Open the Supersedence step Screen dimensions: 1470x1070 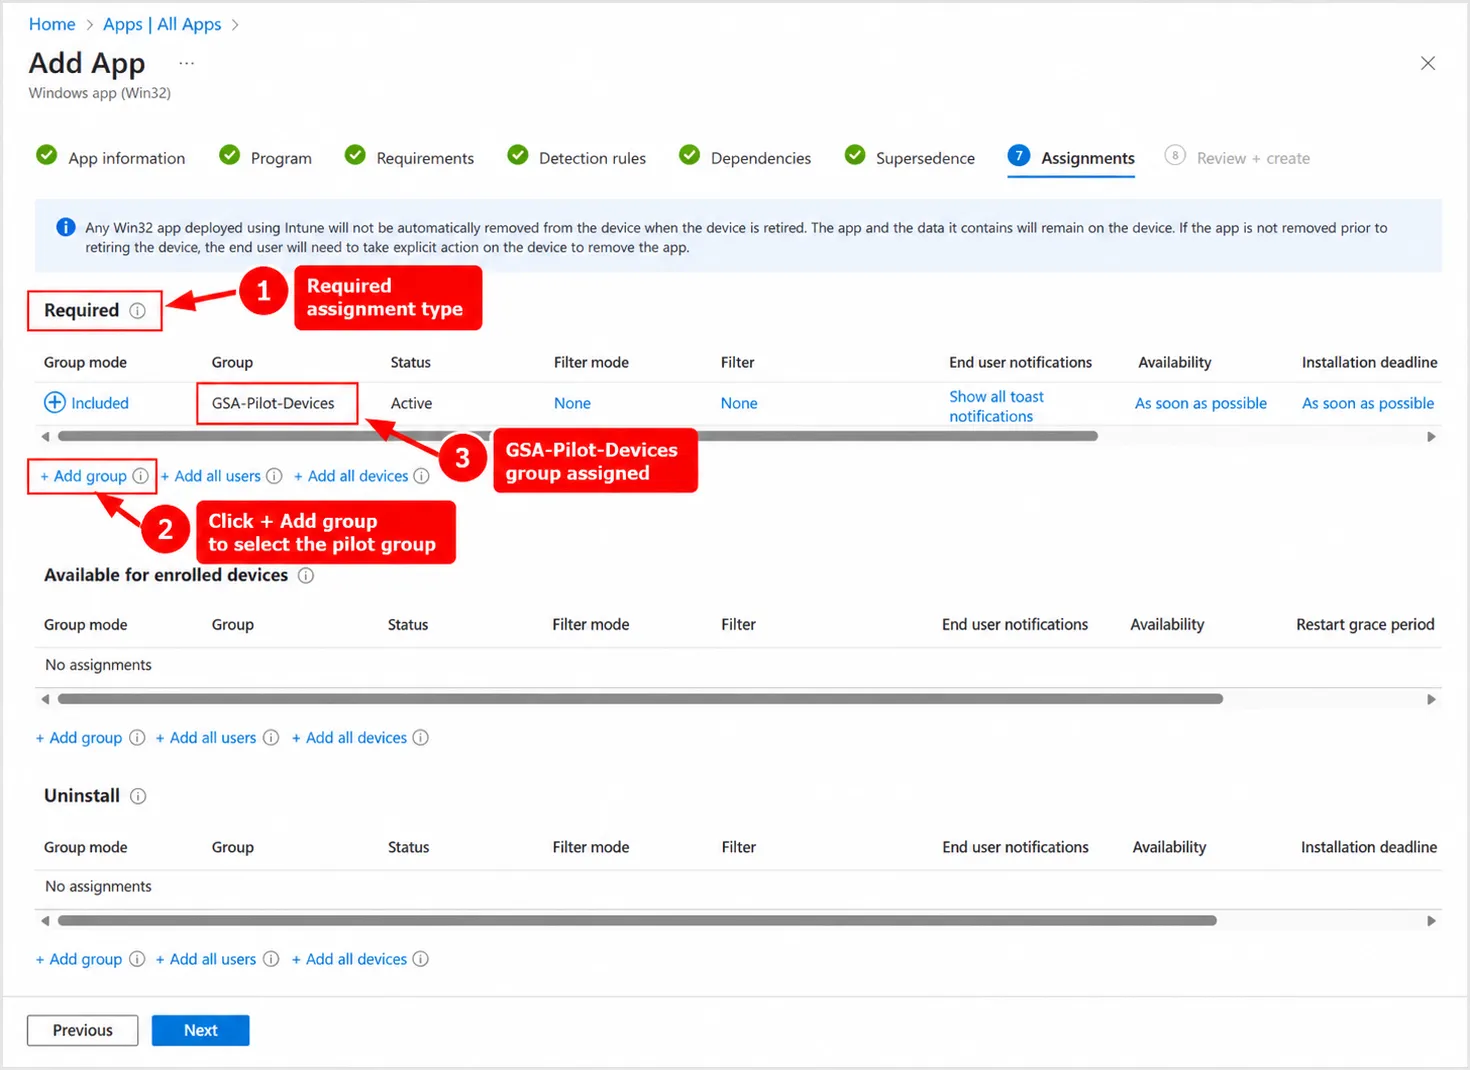[910, 157]
